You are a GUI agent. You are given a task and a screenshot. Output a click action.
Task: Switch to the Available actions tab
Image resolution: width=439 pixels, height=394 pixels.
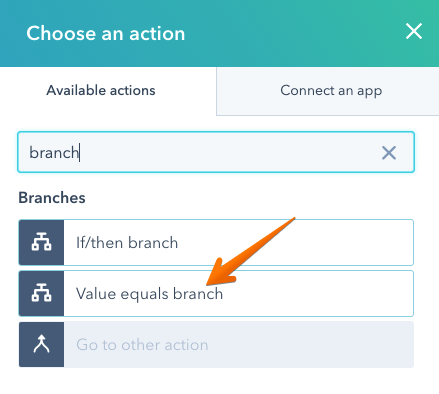pyautogui.click(x=101, y=90)
